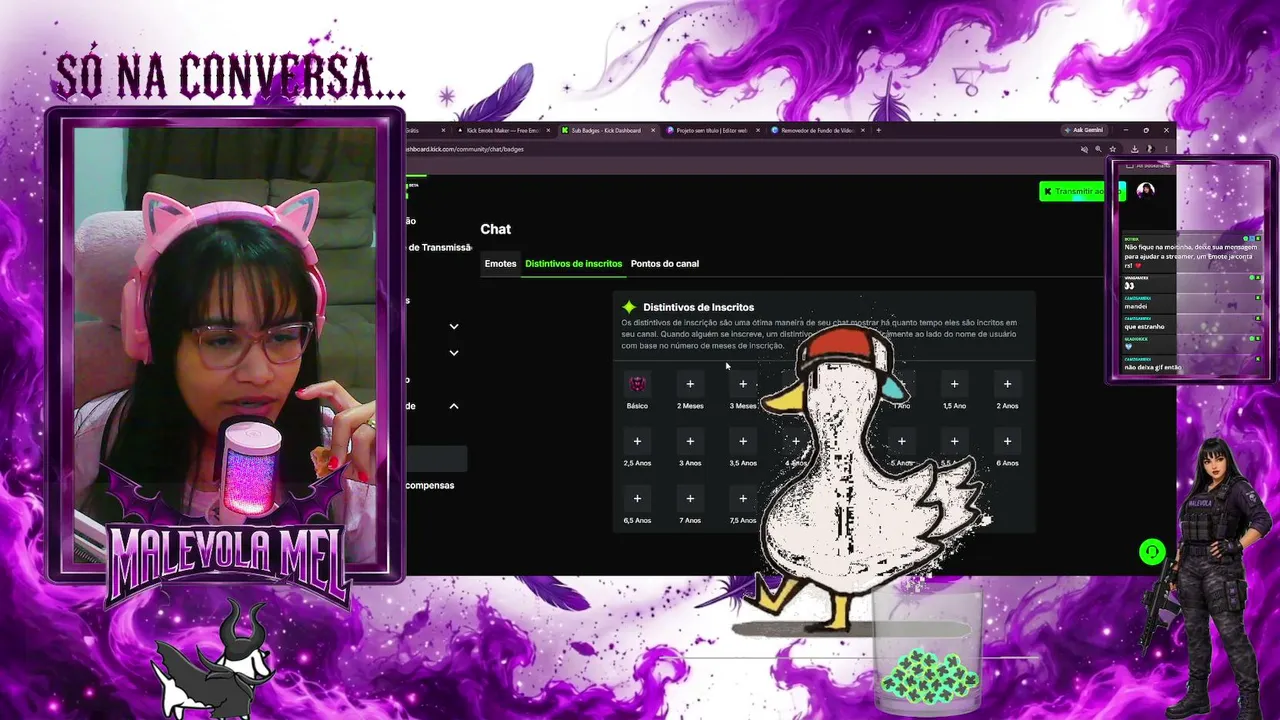Screen dimensions: 1280x720
Task: Add a badge for 7 Anos
Action: click(690, 498)
